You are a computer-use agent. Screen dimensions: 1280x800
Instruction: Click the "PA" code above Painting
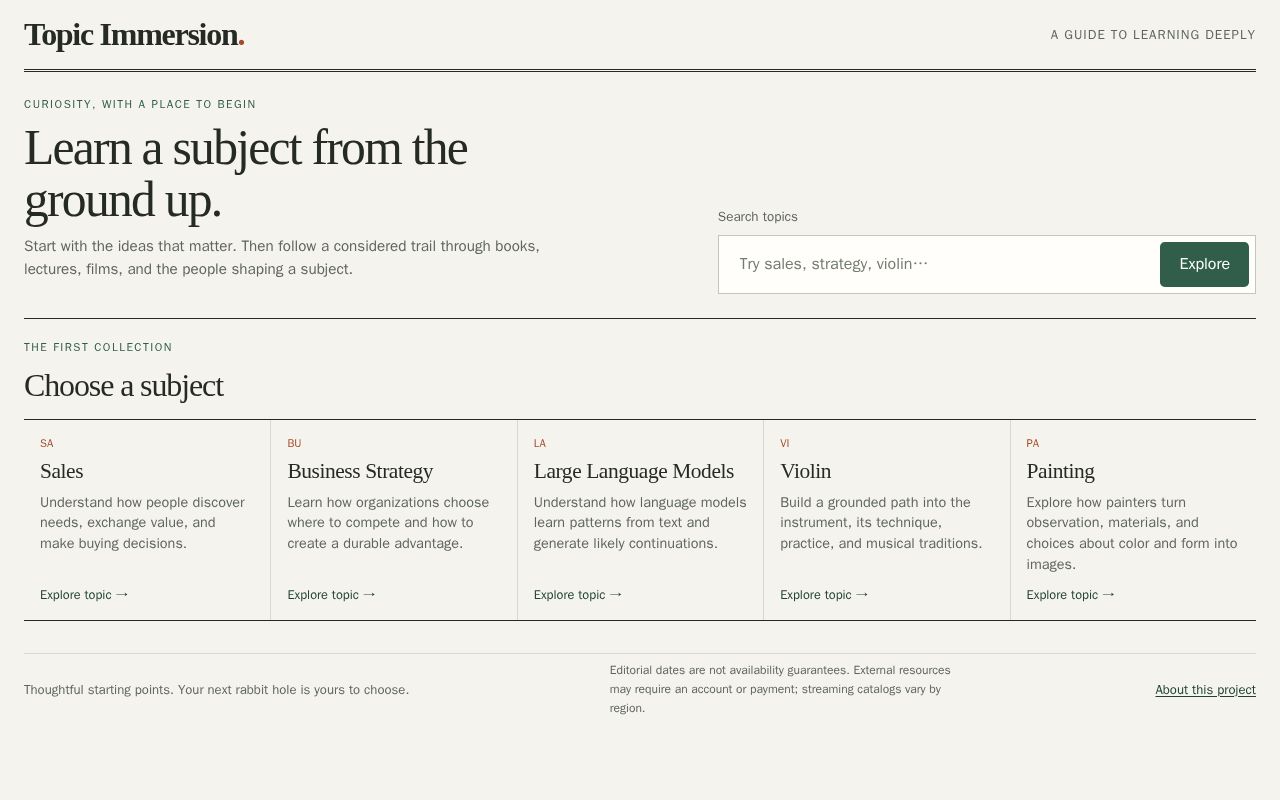(1033, 444)
